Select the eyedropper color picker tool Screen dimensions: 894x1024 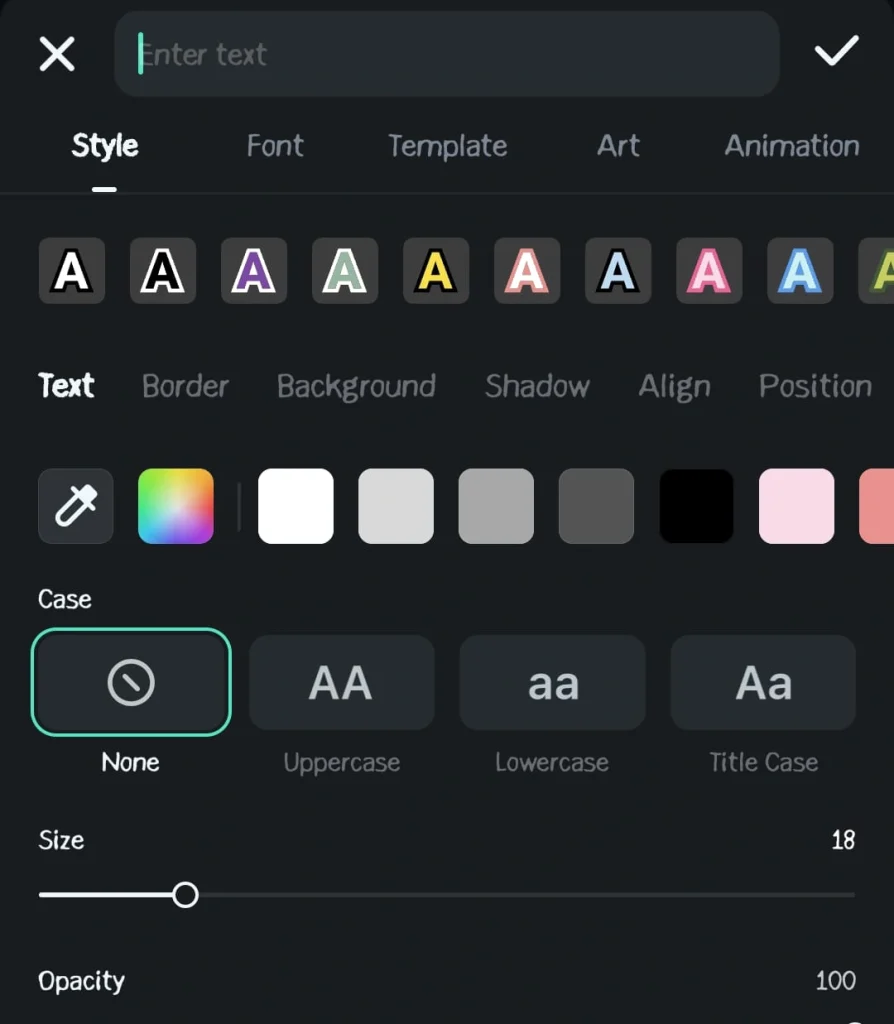pyautogui.click(x=76, y=506)
